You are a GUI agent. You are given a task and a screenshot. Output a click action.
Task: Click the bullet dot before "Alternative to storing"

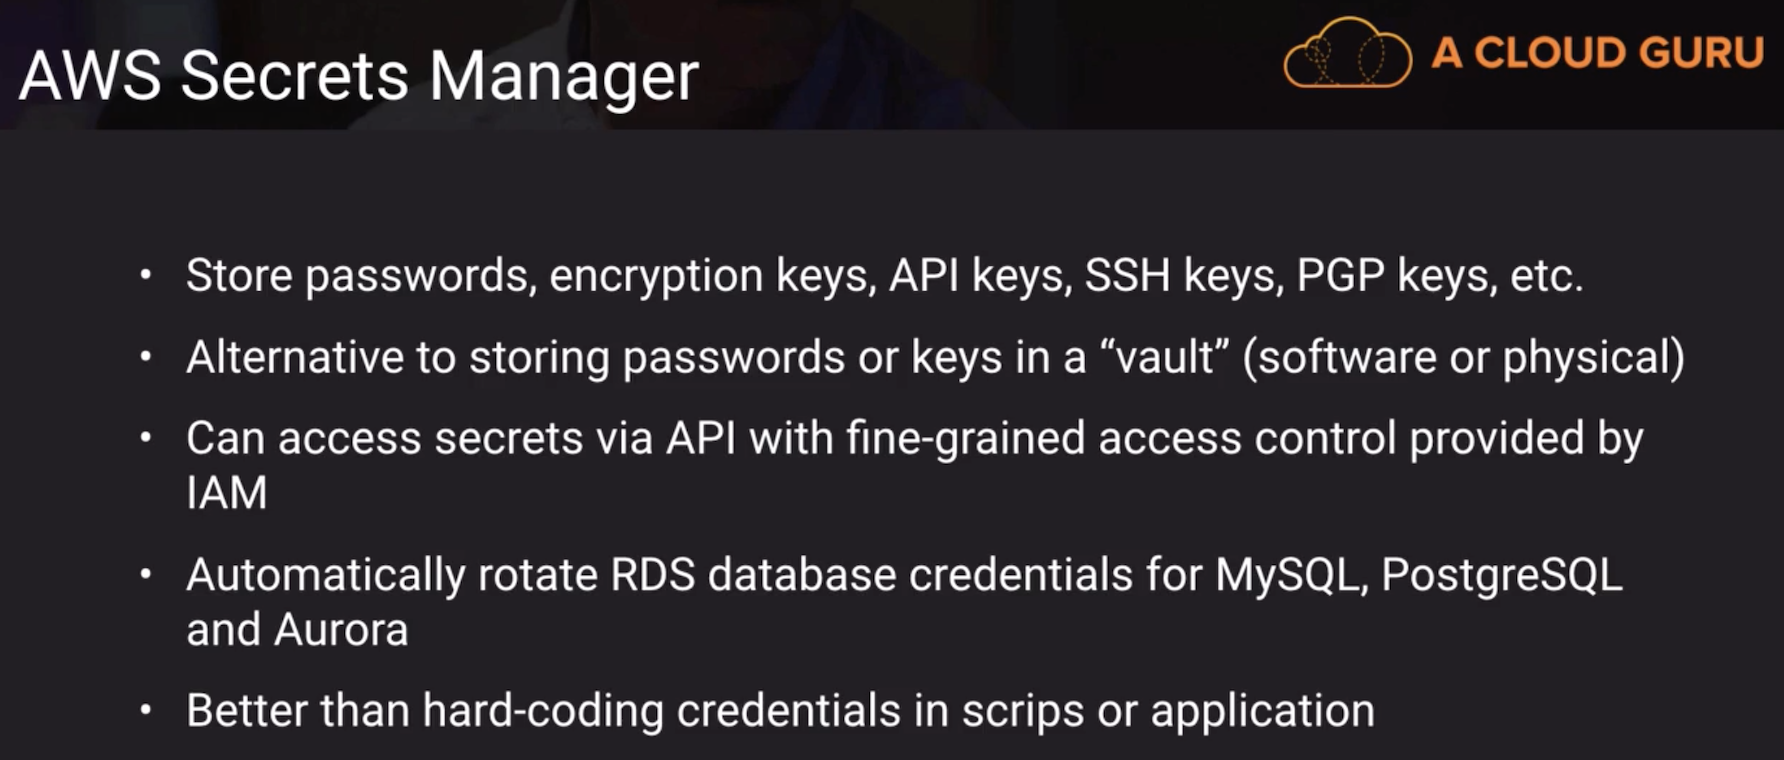(147, 356)
